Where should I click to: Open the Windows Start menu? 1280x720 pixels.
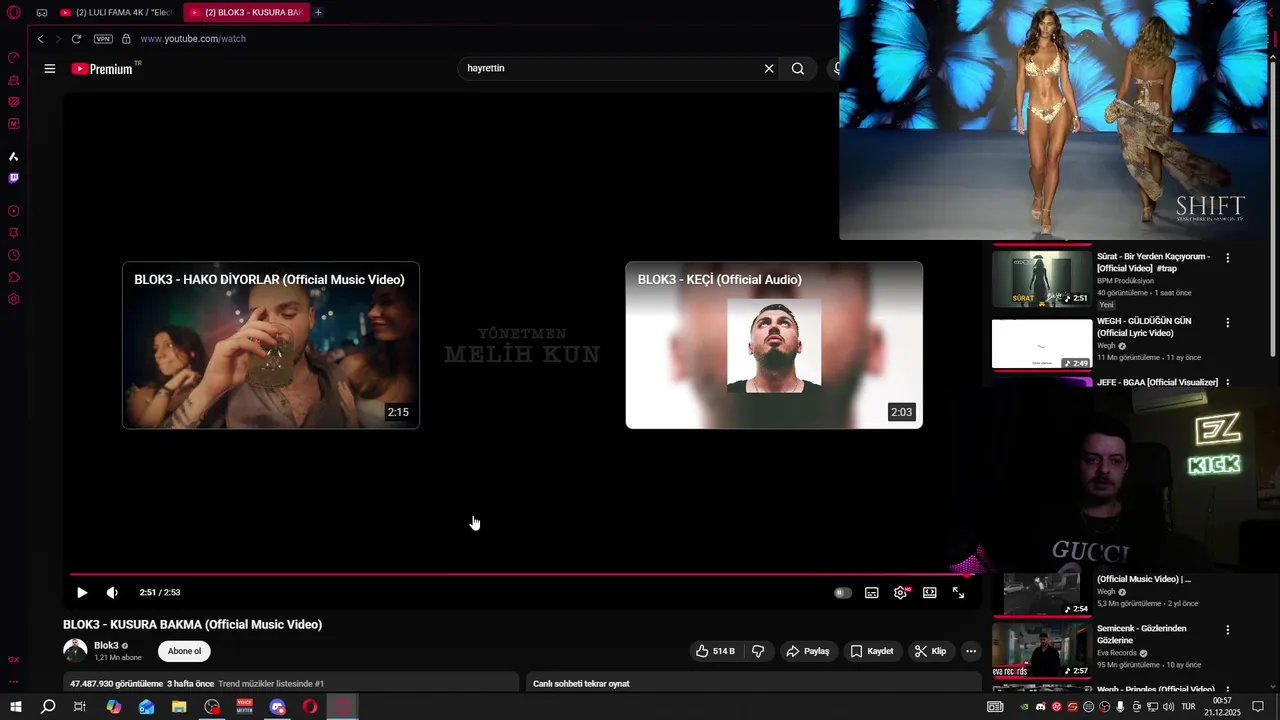[15, 707]
